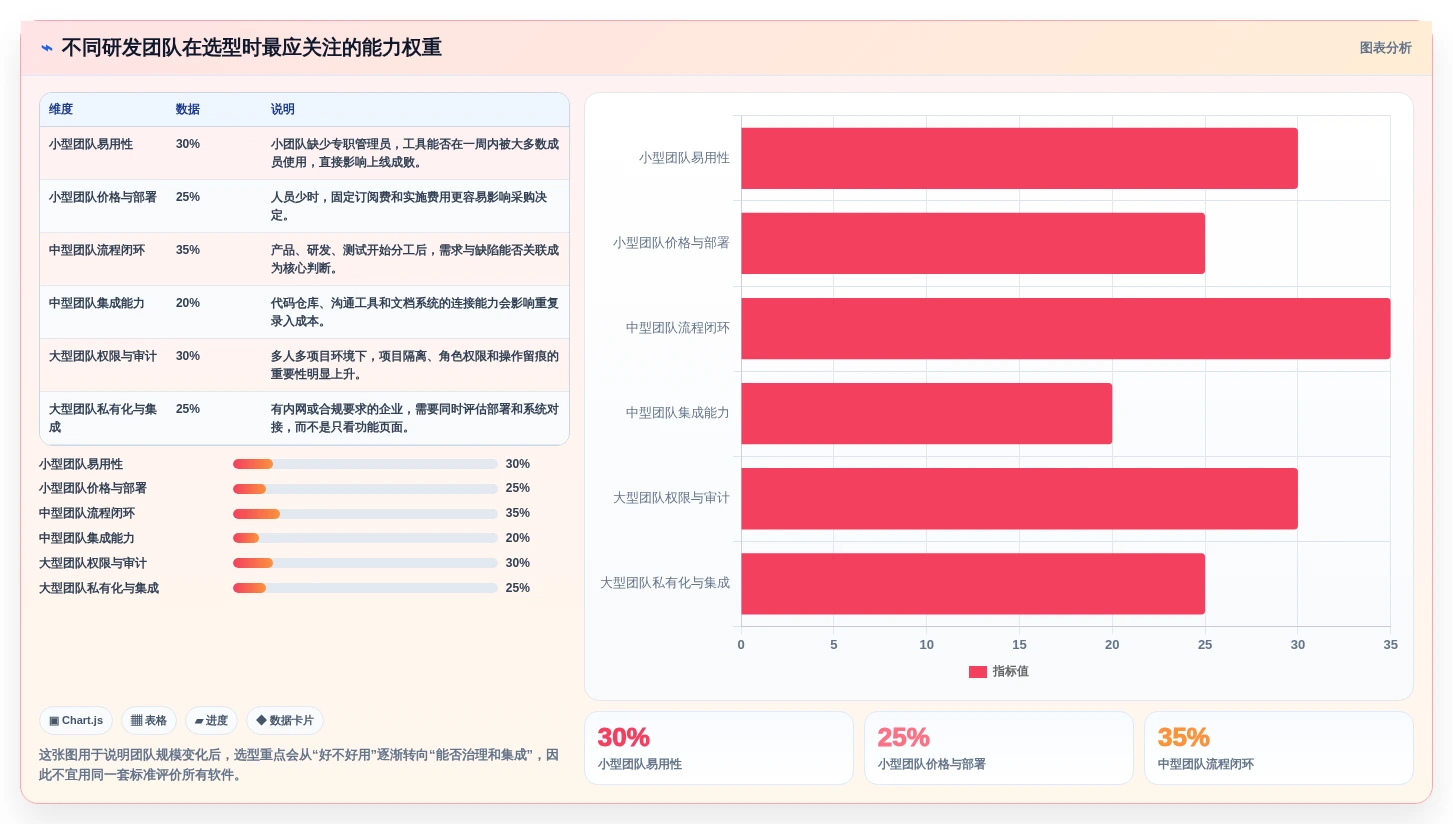Click the 中型团队流程闭环 y-axis chart label
Screen dimensions: 1453x824
678,328
